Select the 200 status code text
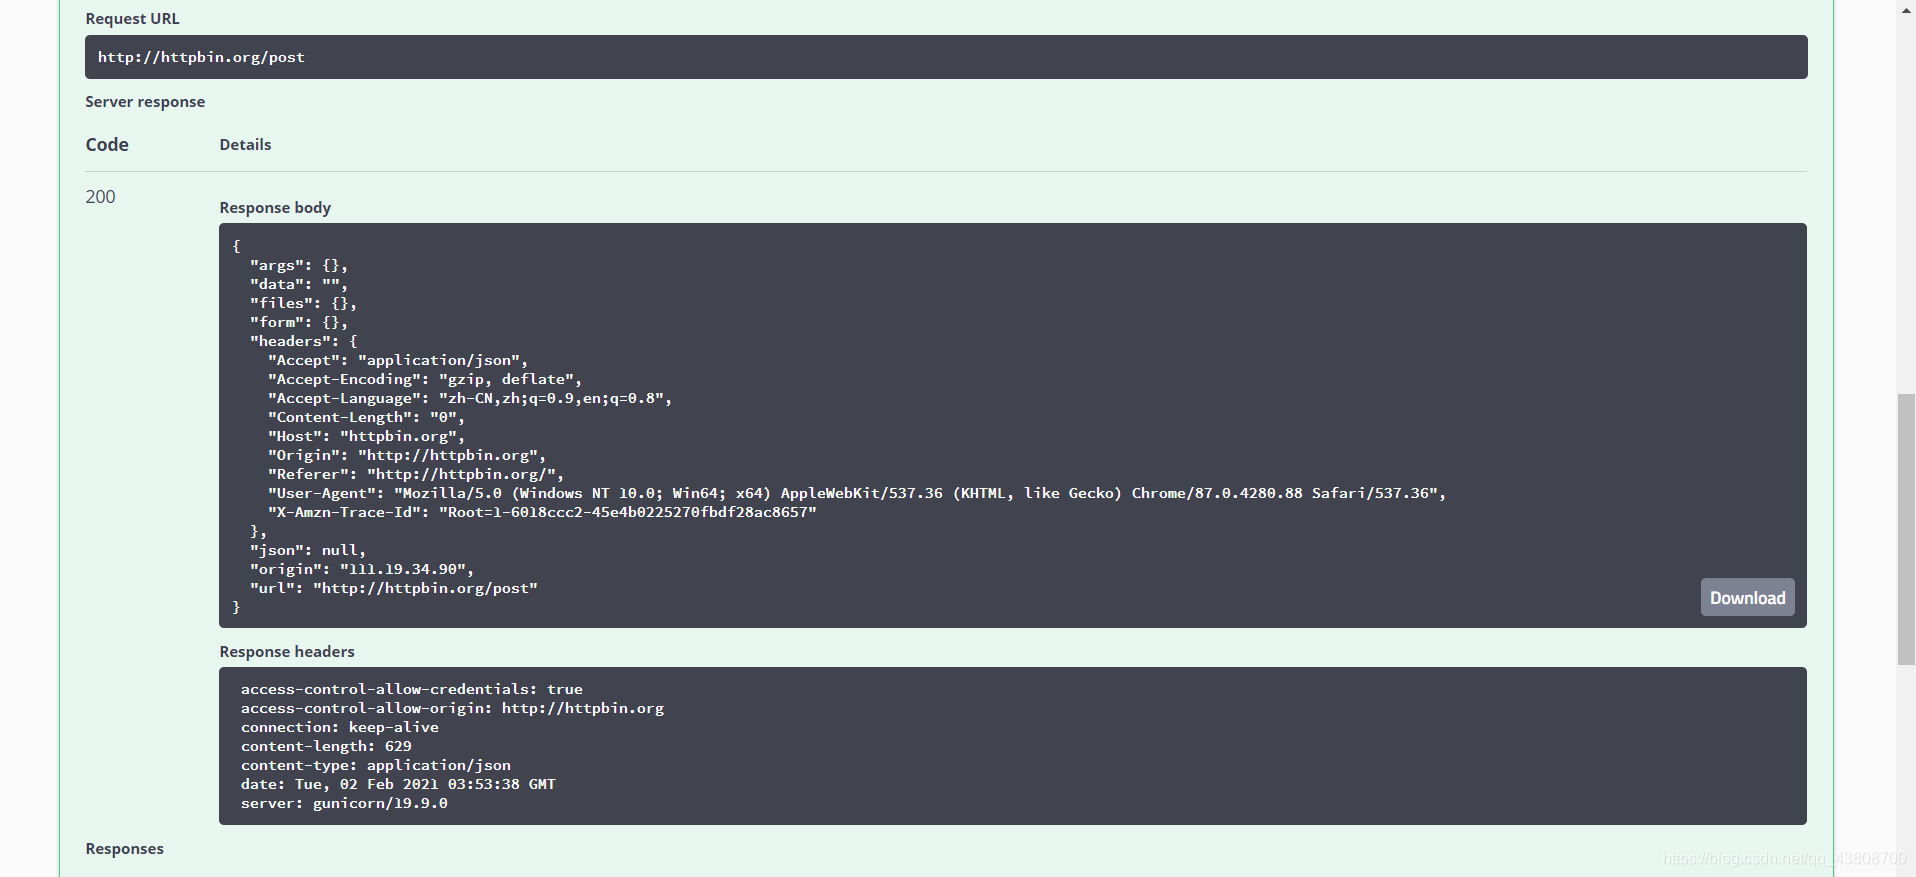This screenshot has height=877, width=1916. point(100,197)
